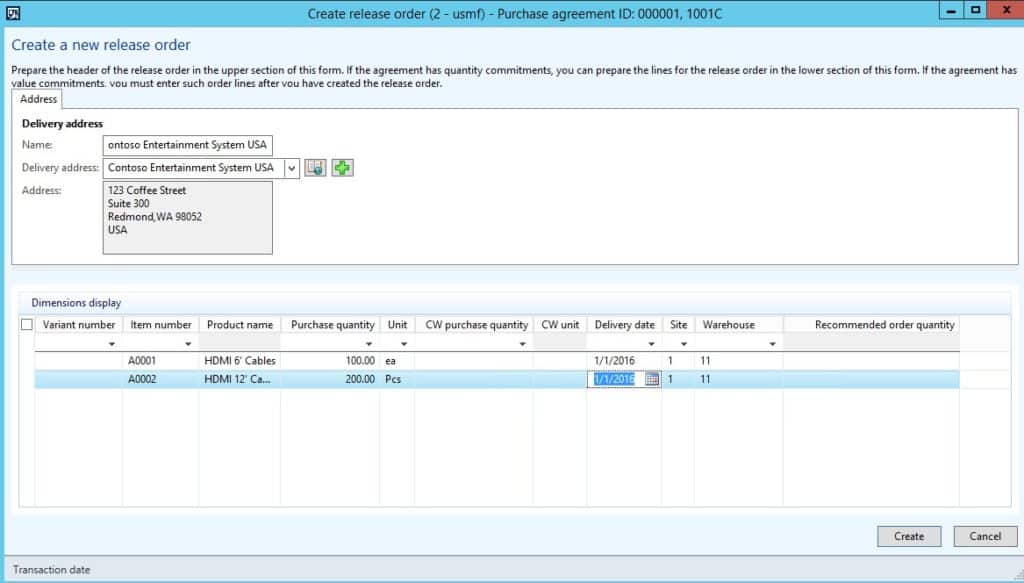This screenshot has height=583, width=1024.
Task: Click the Recommended order quantity column header
Action: point(871,324)
